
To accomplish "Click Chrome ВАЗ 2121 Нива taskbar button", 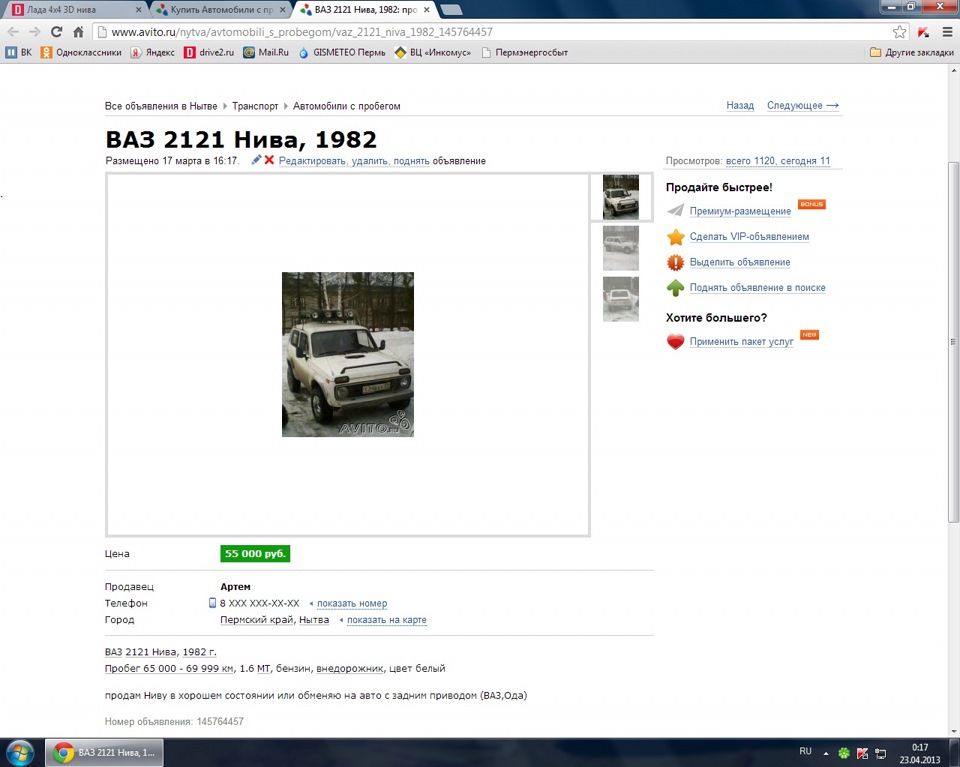I will [105, 752].
